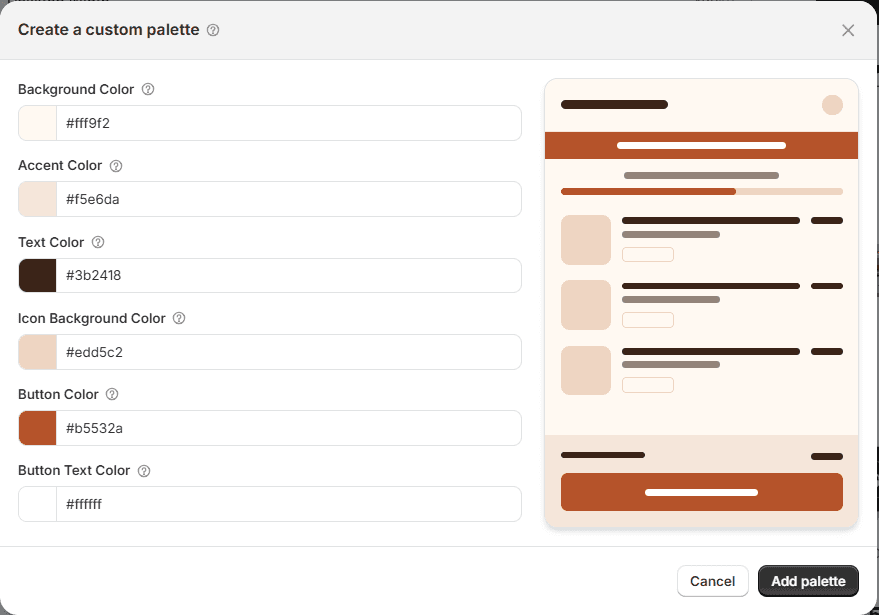Click the Icon Background Color label

(x=91, y=318)
